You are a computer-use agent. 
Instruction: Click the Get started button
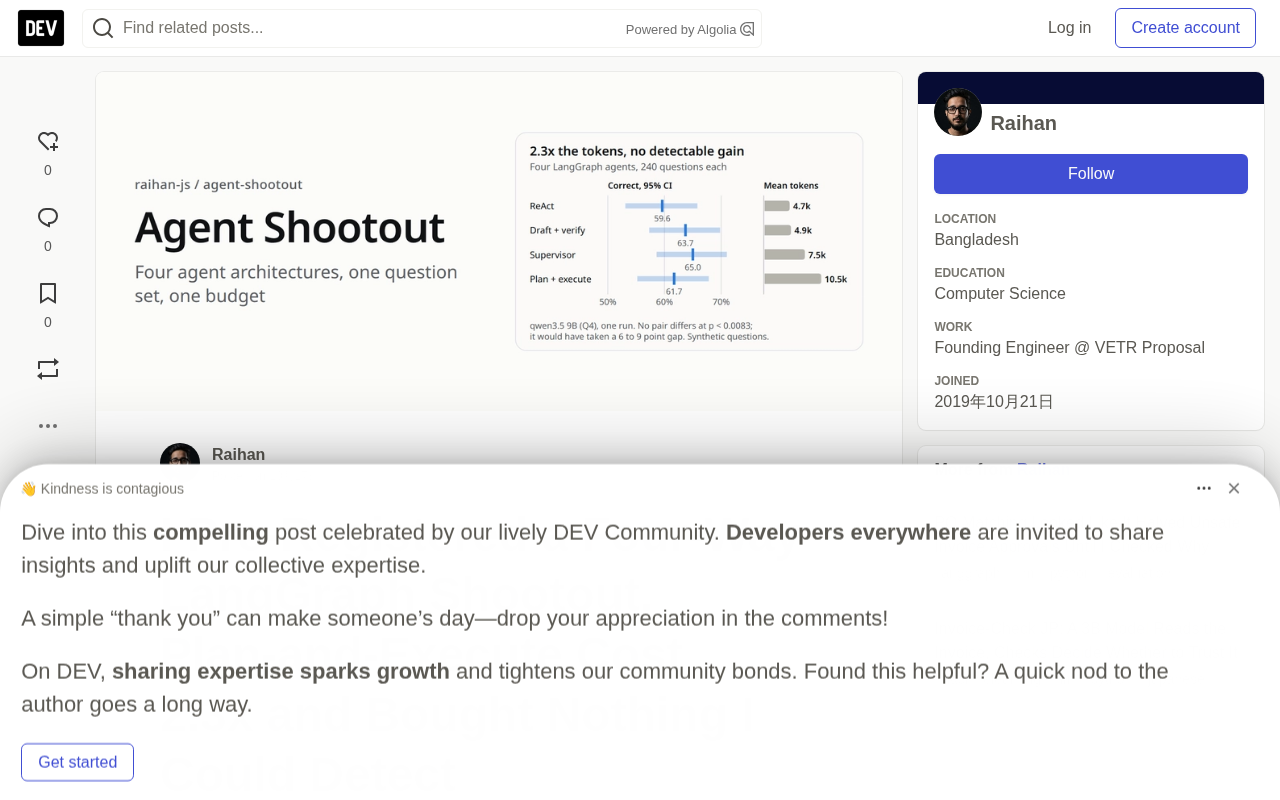click(x=77, y=762)
